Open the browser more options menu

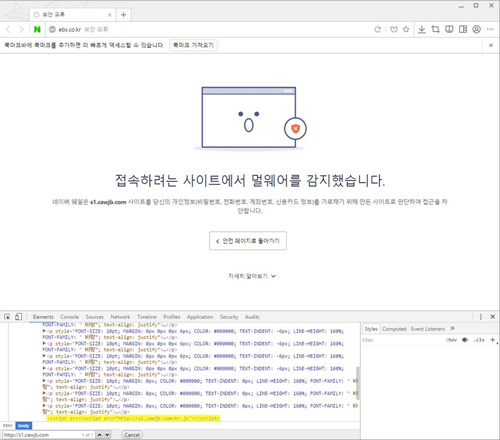(x=490, y=29)
